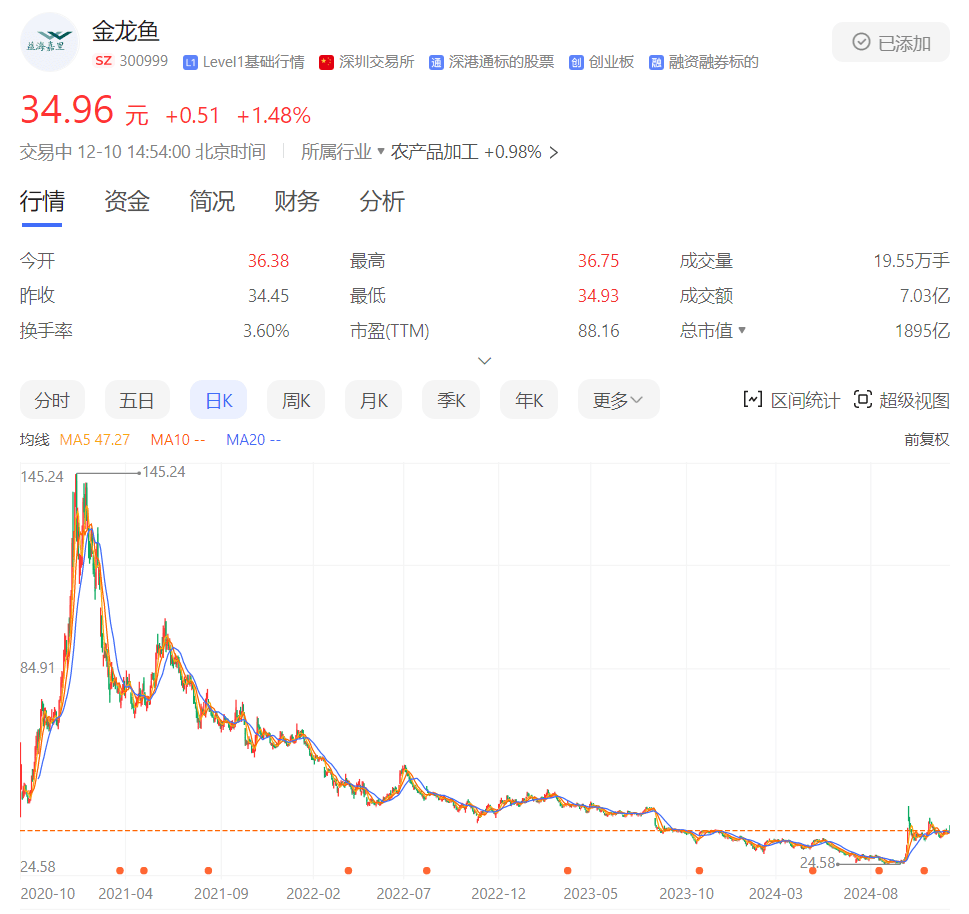Image resolution: width=969 pixels, height=914 pixels.
Task: Click the 成交额 value 7.03亿
Action: (925, 296)
